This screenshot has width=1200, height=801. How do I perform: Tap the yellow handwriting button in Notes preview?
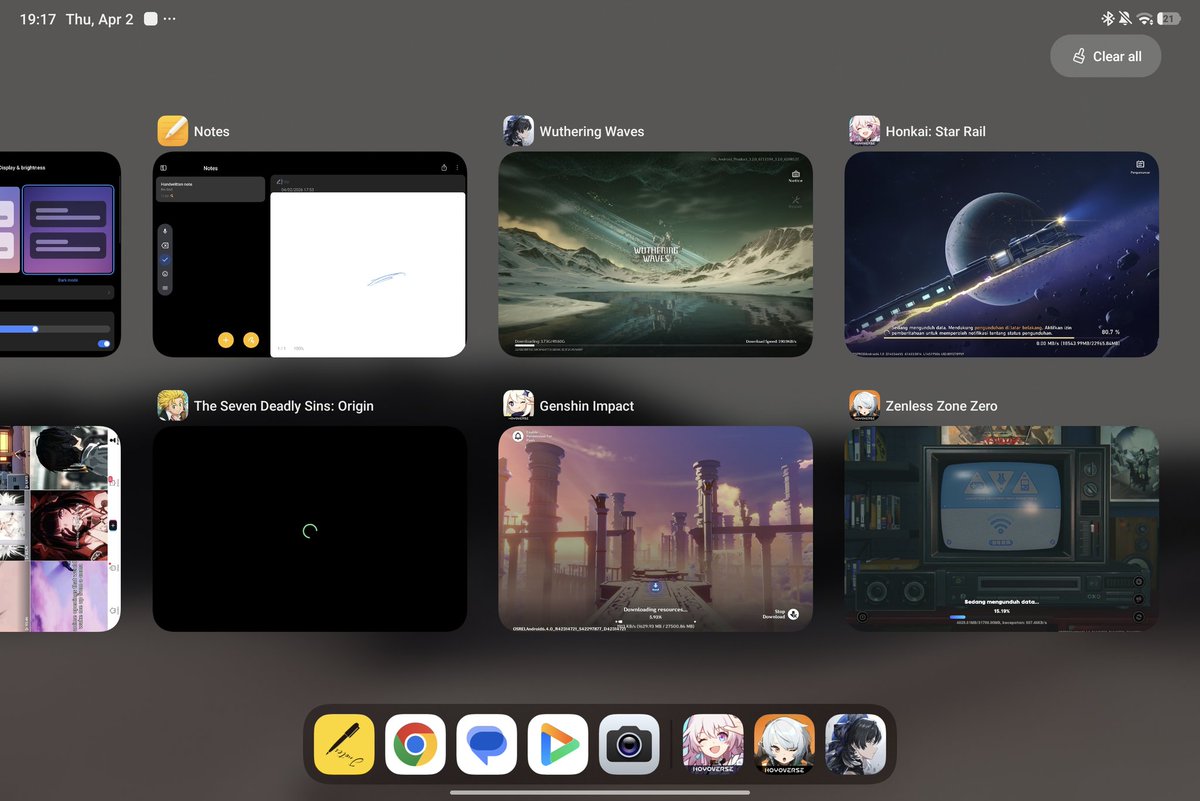251,340
